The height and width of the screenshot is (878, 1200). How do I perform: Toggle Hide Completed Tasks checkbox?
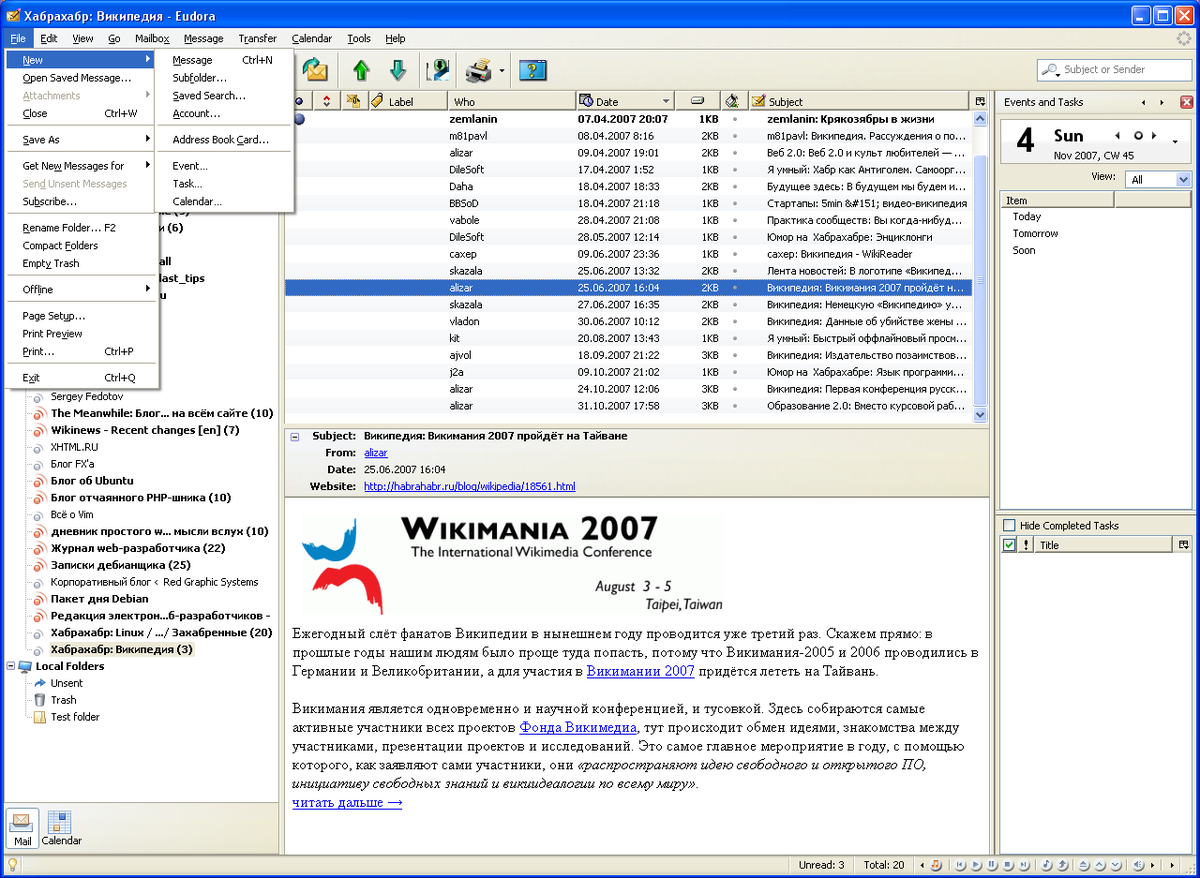pos(1009,524)
